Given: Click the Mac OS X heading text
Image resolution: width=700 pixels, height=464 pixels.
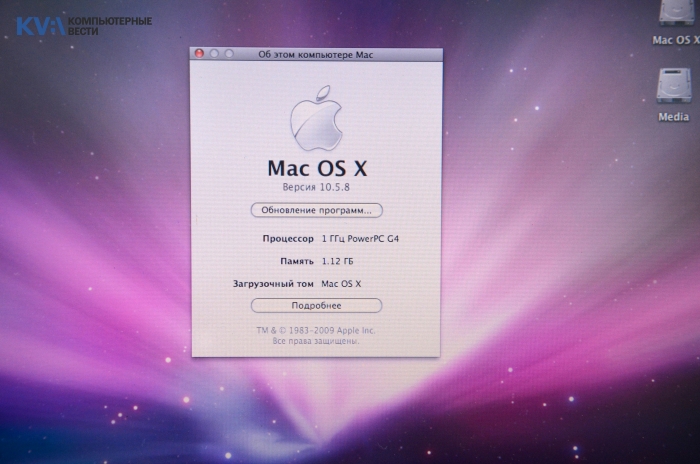Looking at the screenshot, I should [317, 168].
